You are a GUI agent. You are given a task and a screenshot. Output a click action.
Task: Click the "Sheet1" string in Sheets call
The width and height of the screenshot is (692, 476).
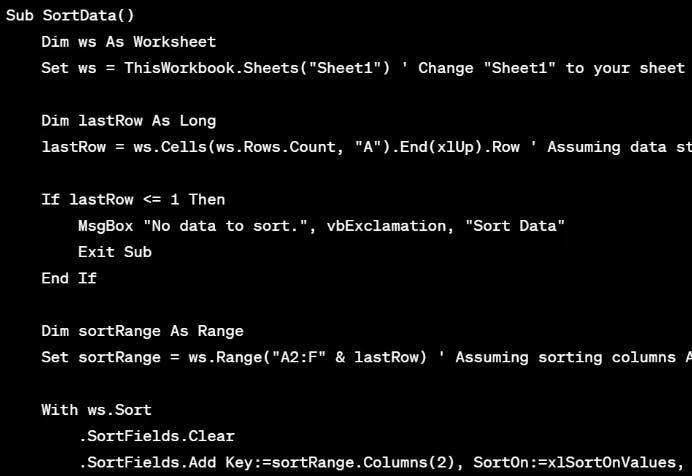(346, 68)
